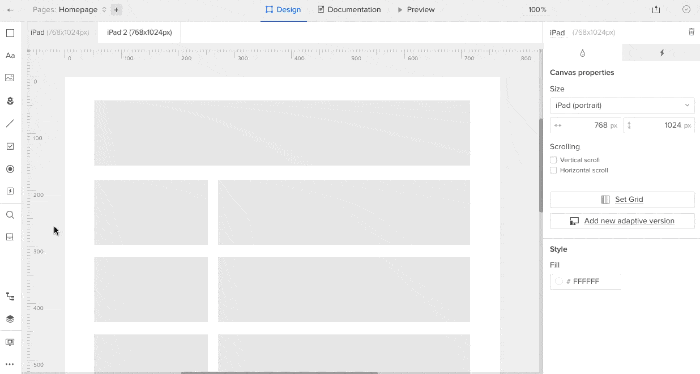Click Add new adaptive version button
This screenshot has width=700, height=374.
point(622,221)
